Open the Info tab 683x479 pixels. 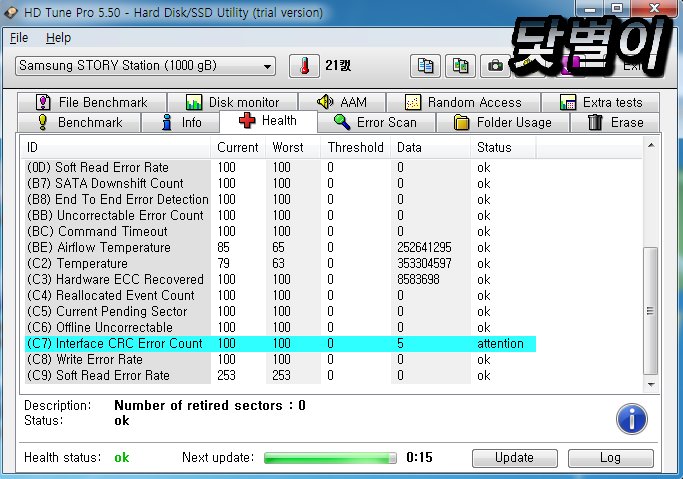[180, 122]
